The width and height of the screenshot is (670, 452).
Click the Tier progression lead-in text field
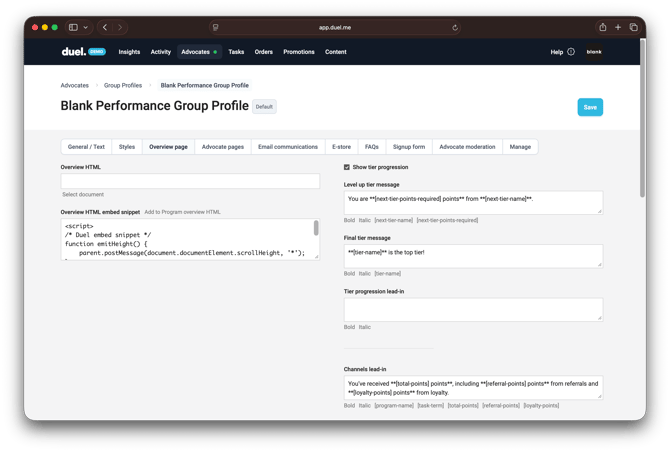473,309
